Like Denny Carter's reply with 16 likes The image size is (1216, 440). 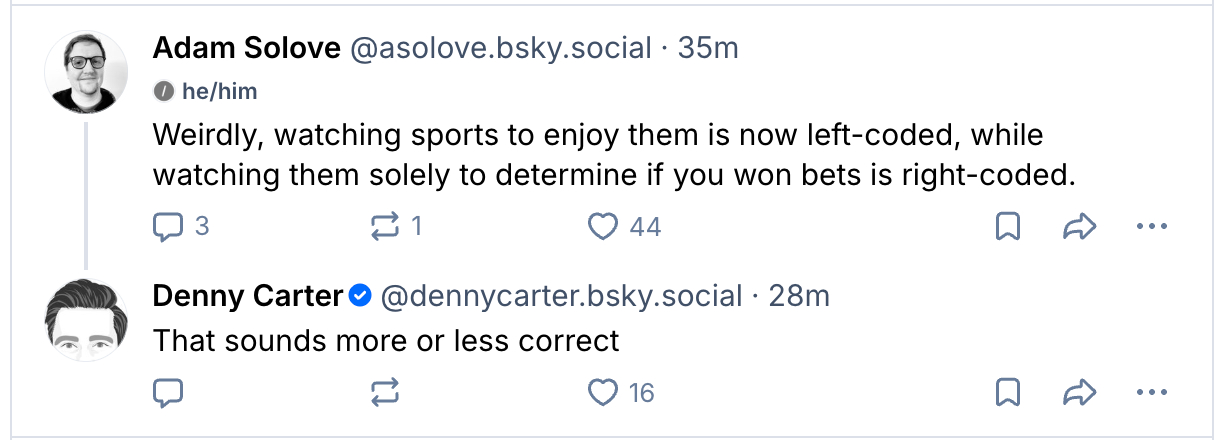[603, 393]
